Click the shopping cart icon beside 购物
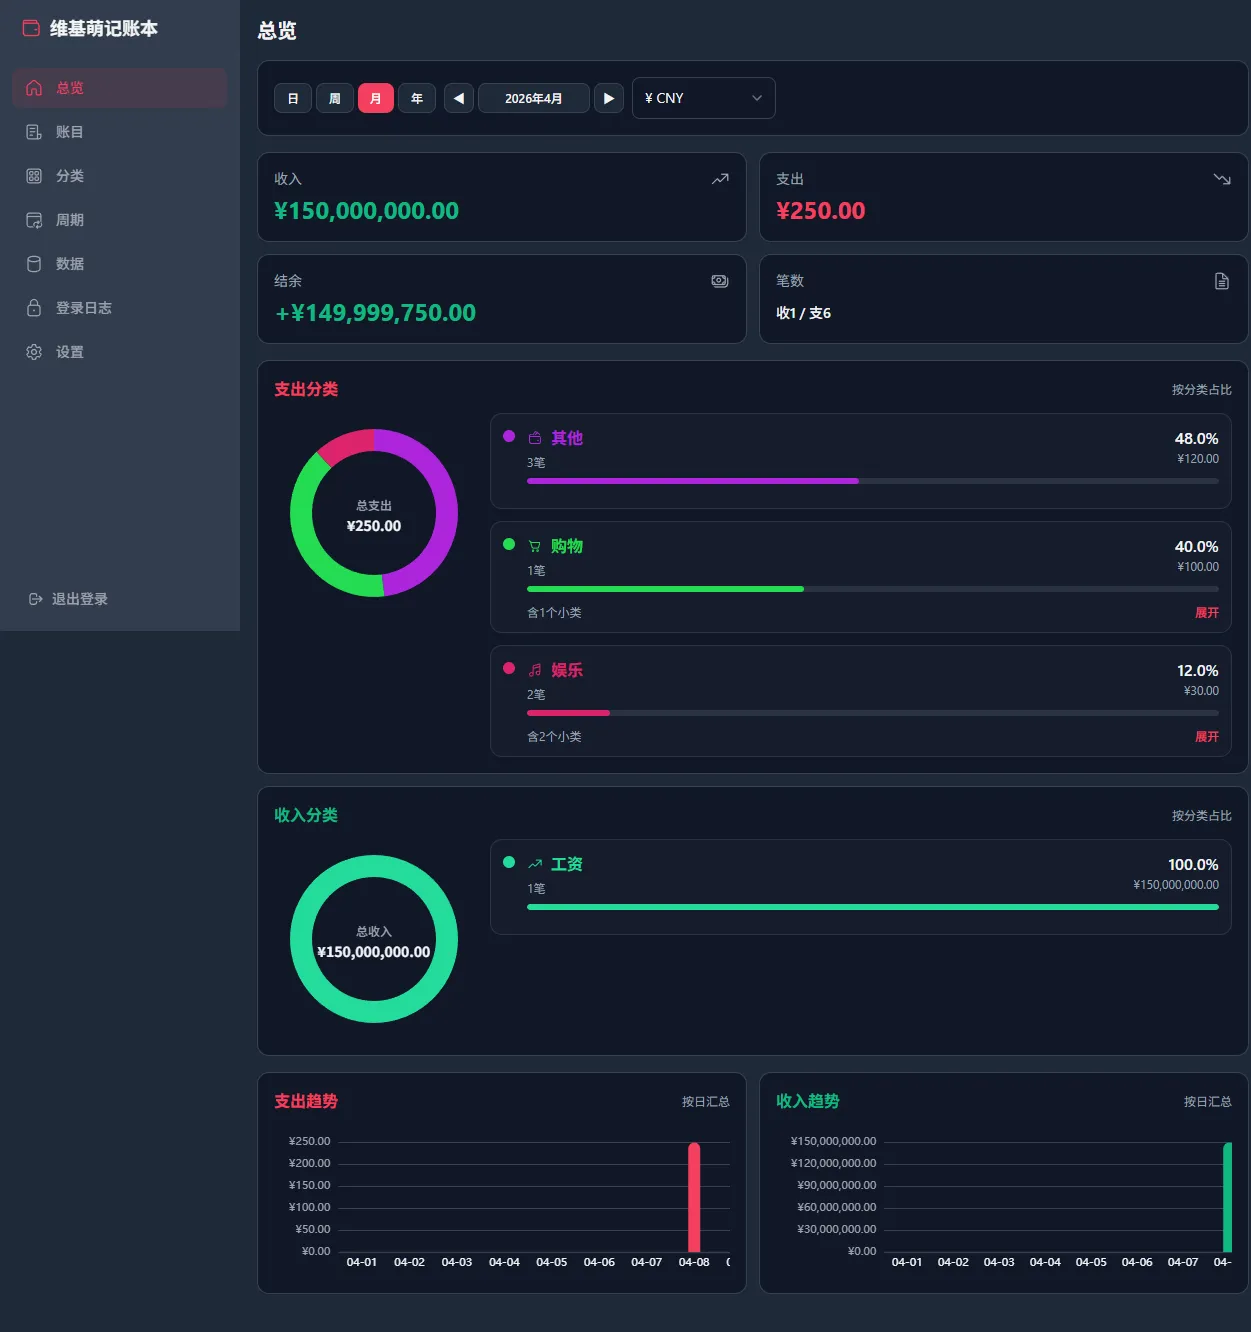This screenshot has width=1251, height=1332. pos(535,546)
